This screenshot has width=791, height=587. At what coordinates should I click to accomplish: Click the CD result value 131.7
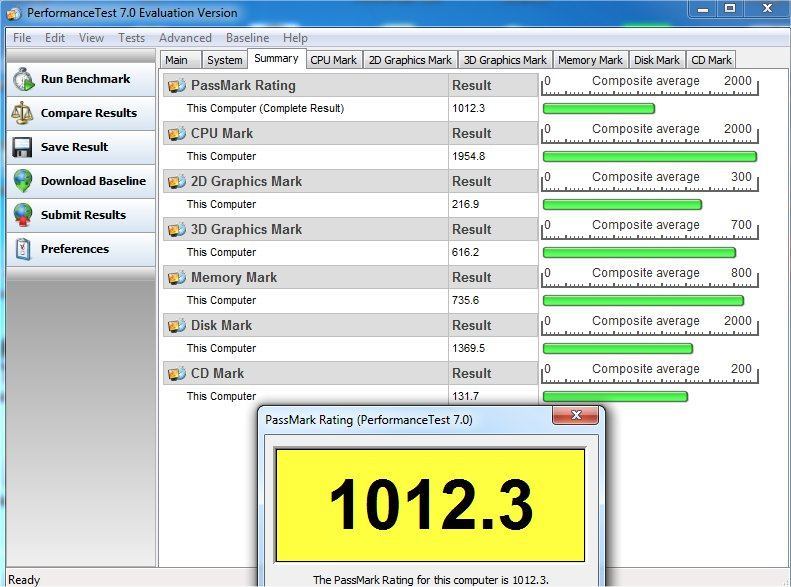tap(465, 396)
